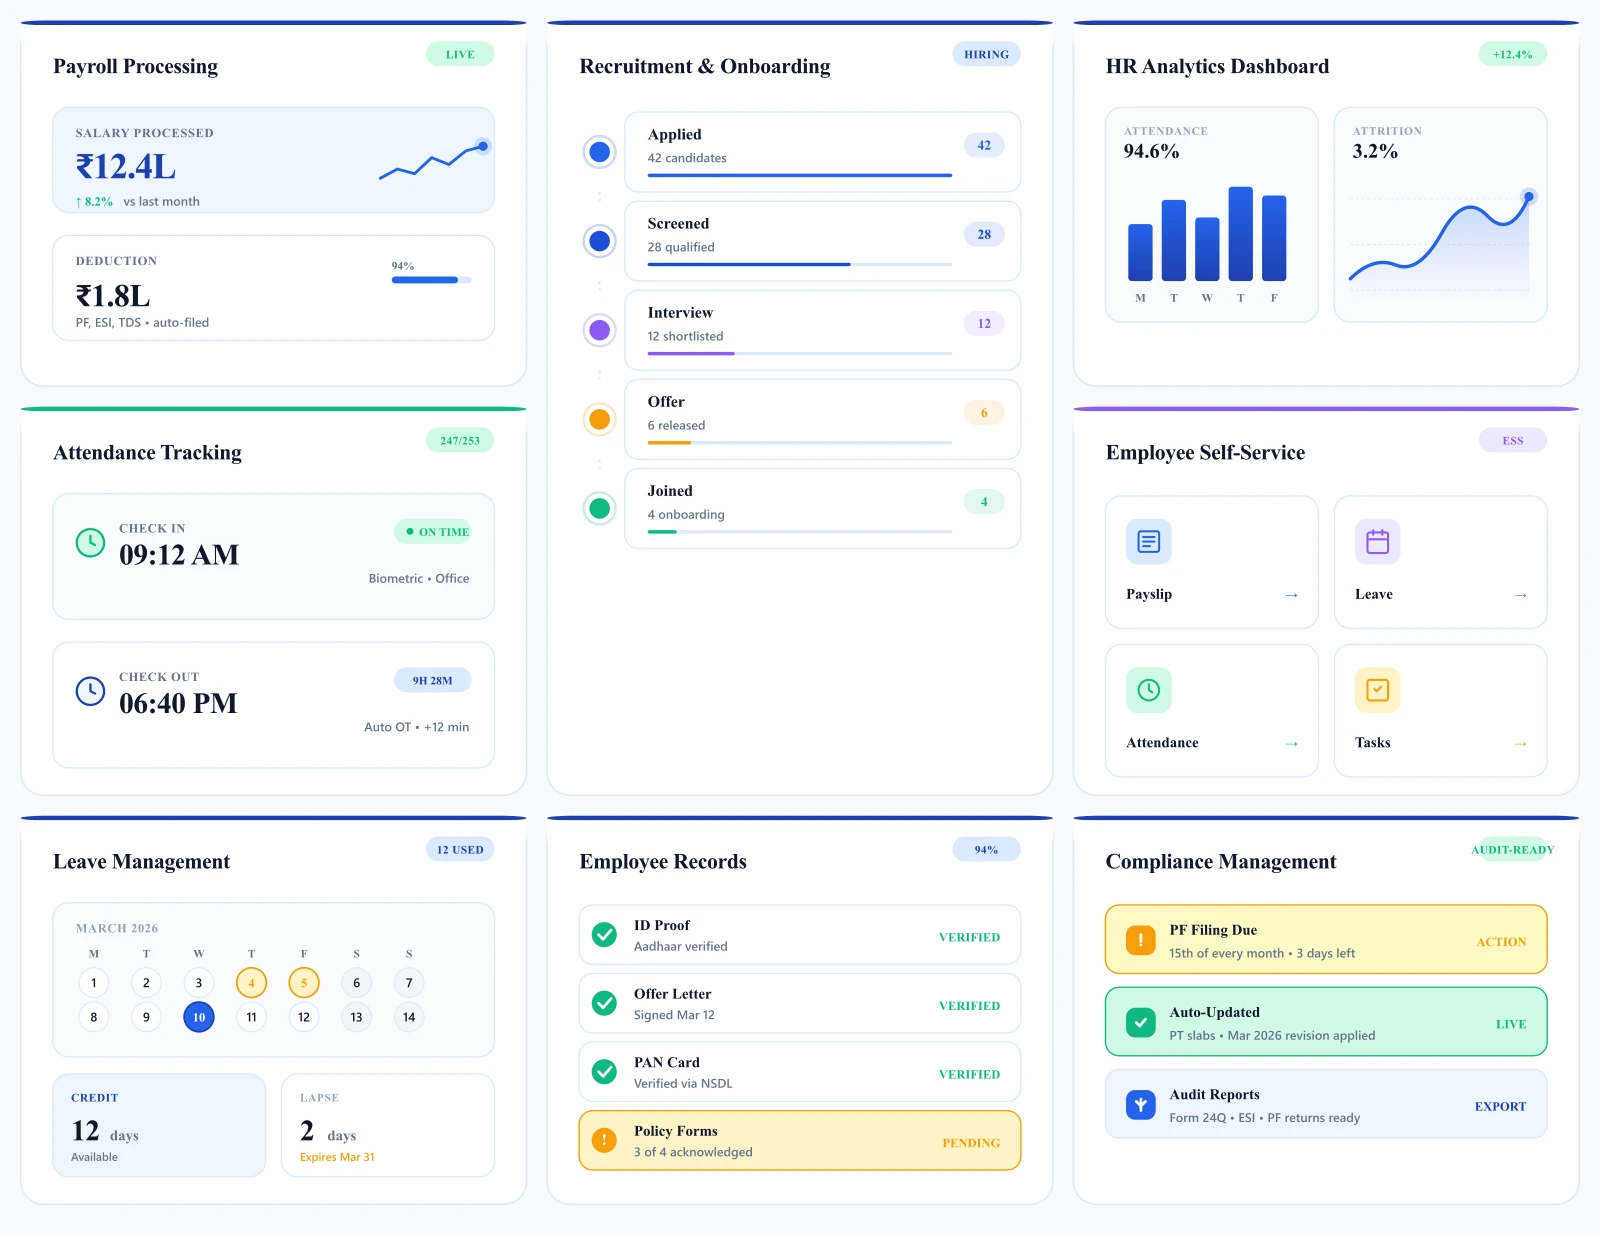Click the 9H 28M duration pill
Screen dimensions: 1600x1234
click(433, 680)
